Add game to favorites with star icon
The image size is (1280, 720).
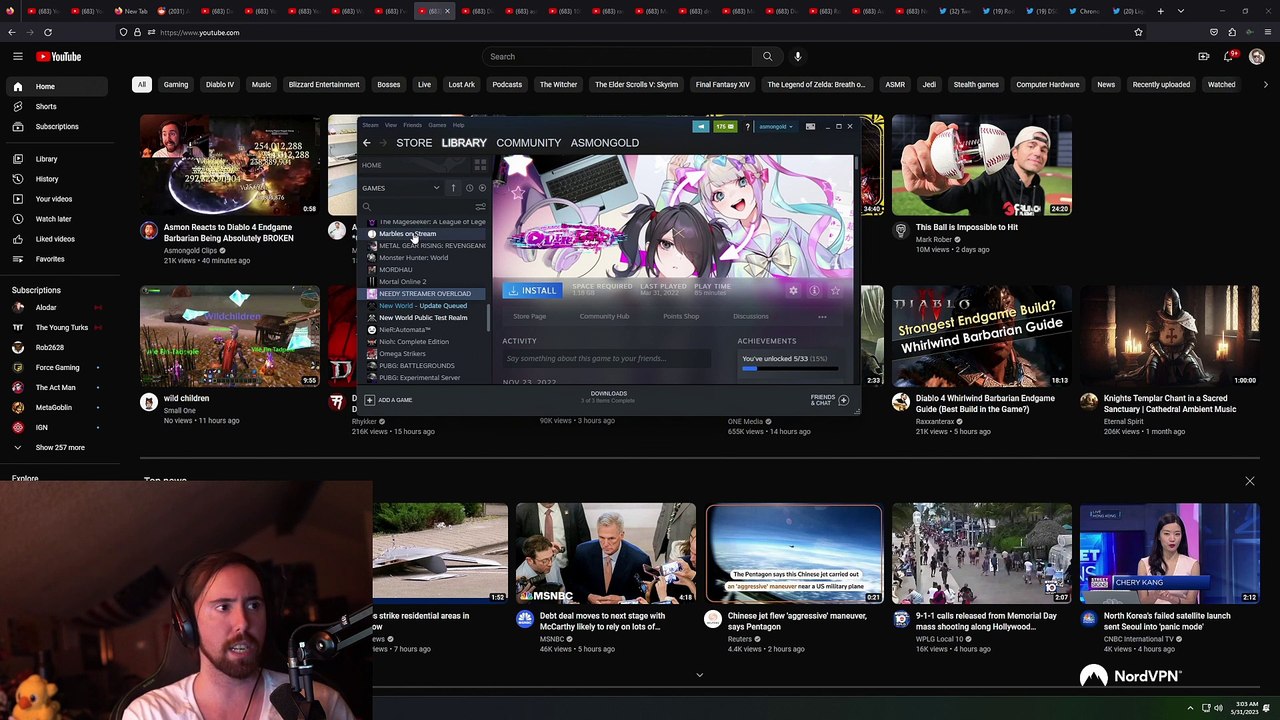coord(835,291)
